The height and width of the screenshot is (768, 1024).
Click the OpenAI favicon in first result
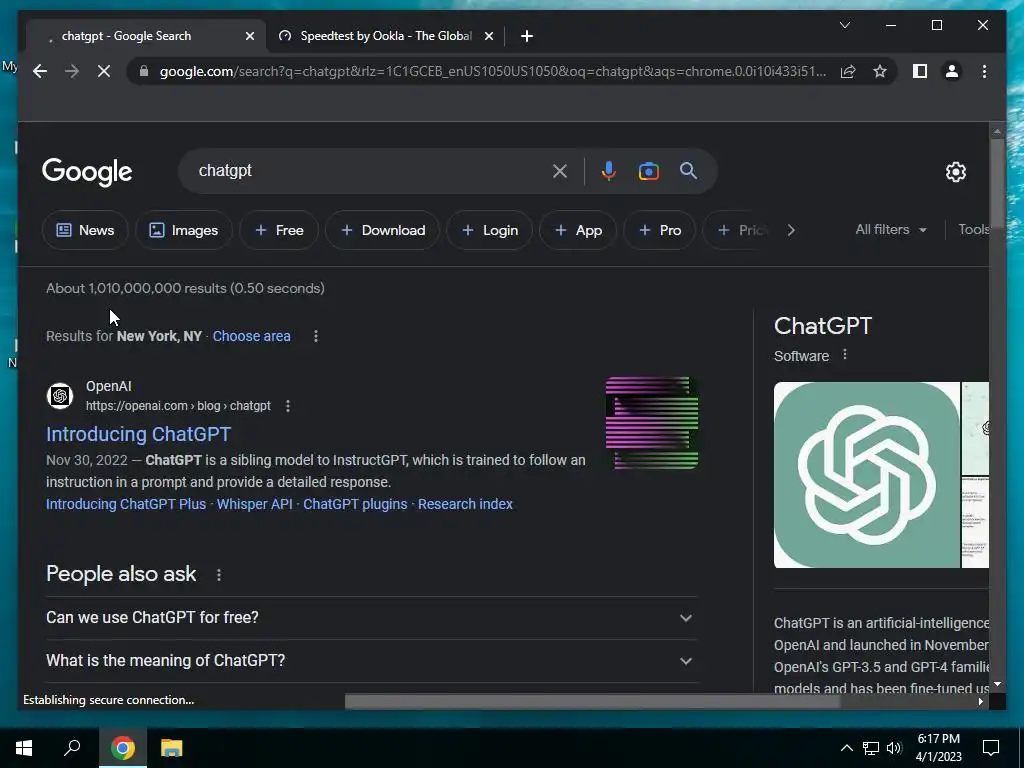pyautogui.click(x=60, y=396)
